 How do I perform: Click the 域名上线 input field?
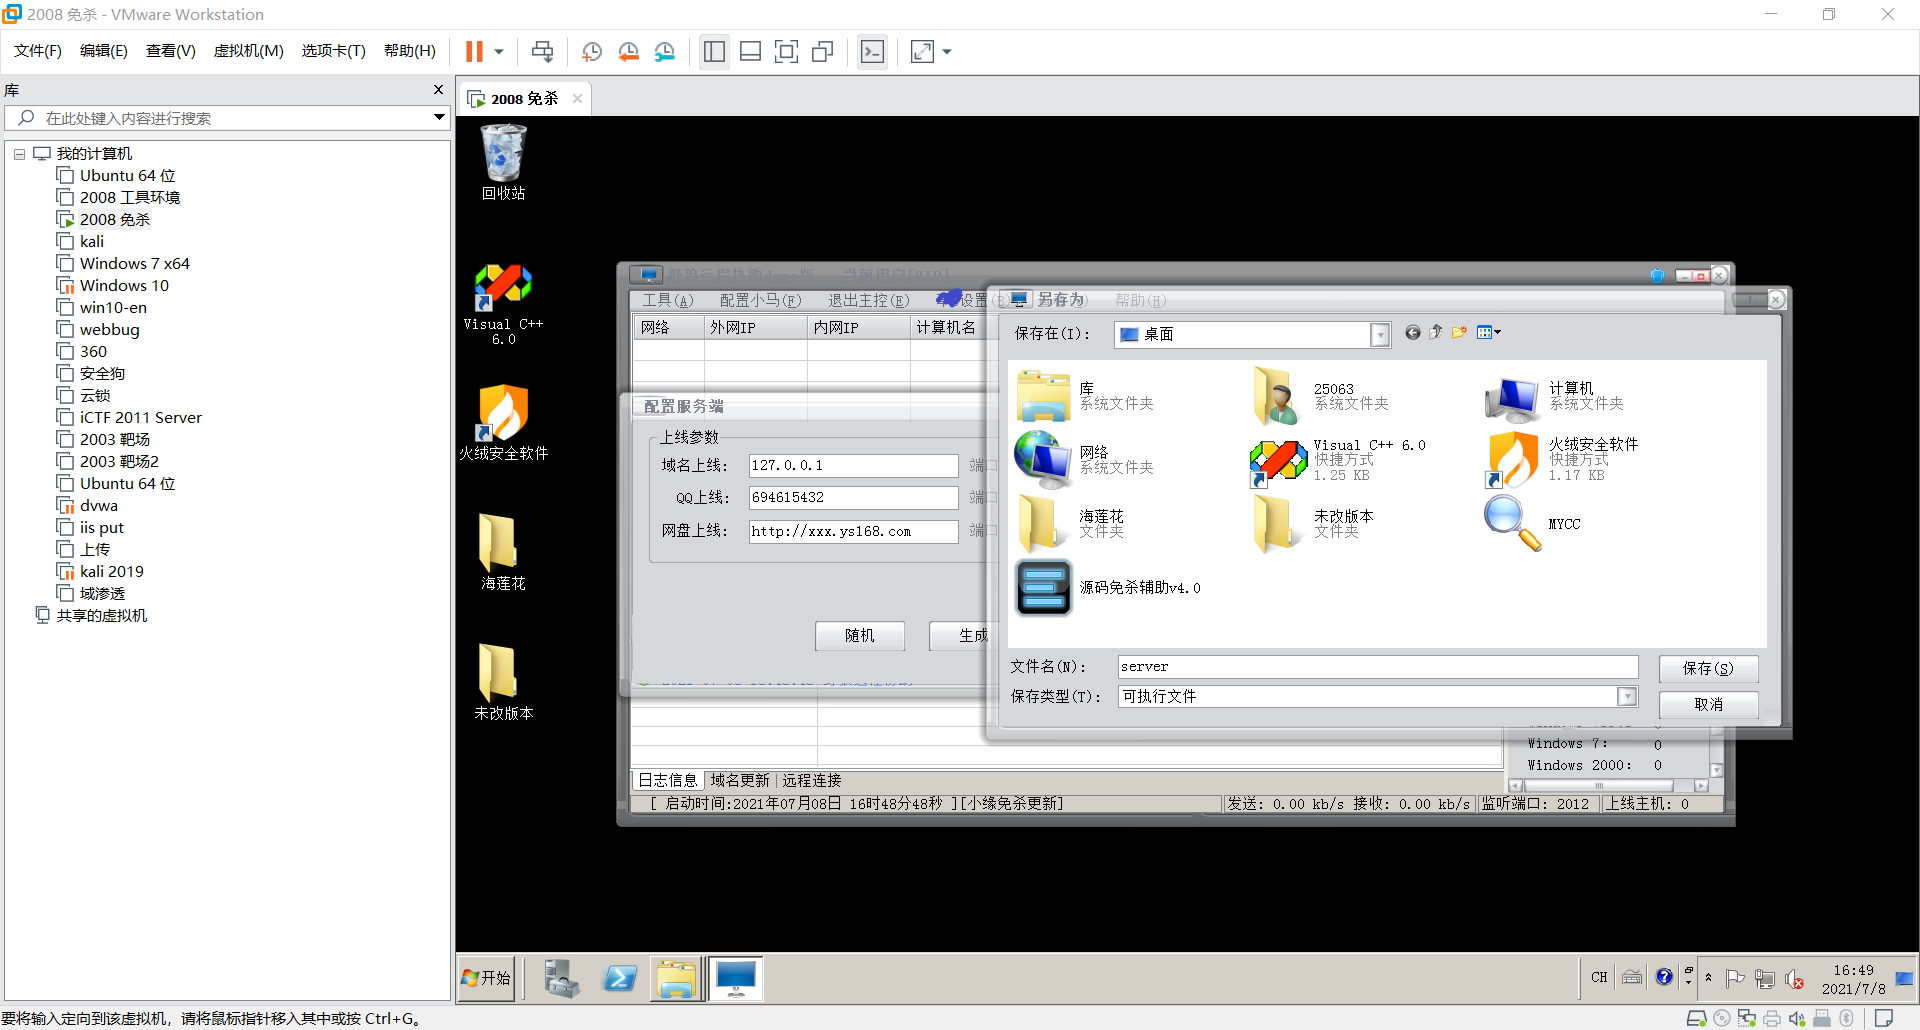pyautogui.click(x=853, y=466)
